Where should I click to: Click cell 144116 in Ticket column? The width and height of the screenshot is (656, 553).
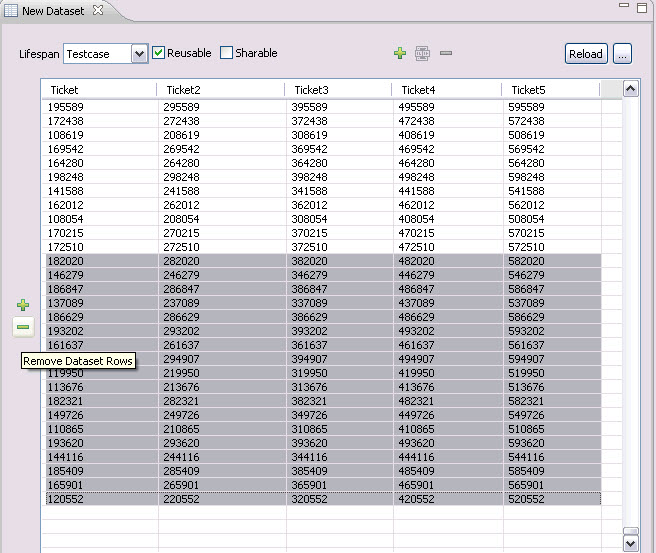coord(100,458)
